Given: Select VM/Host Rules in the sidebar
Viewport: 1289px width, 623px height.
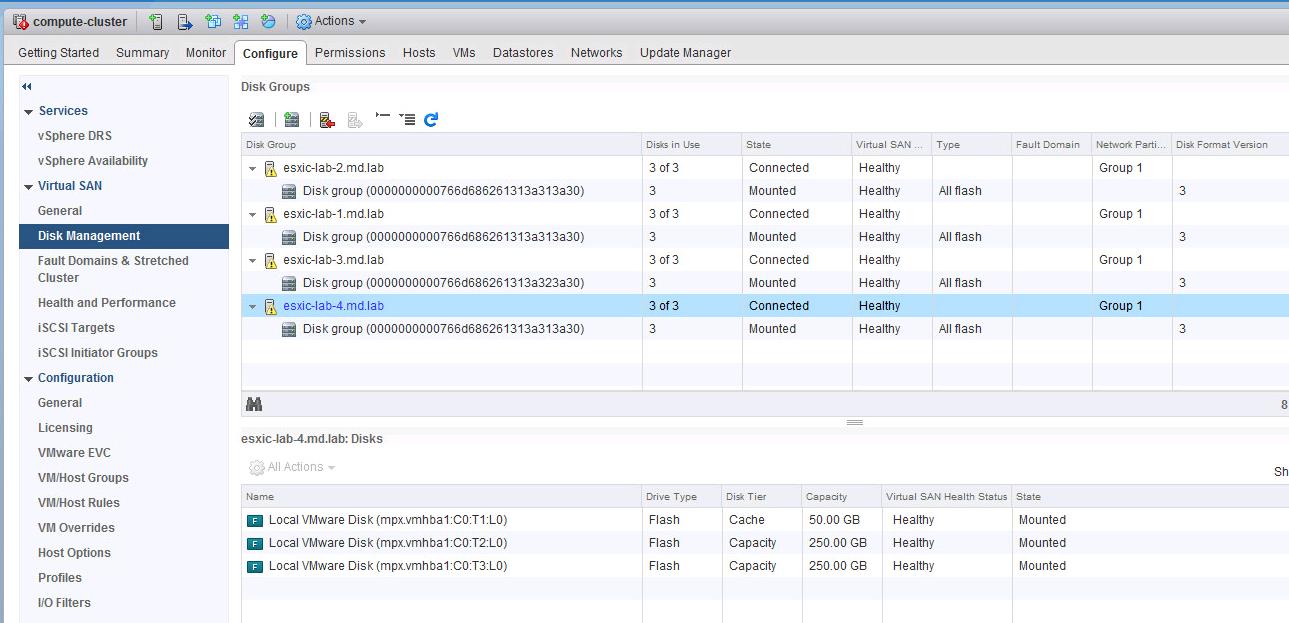Looking at the screenshot, I should point(79,503).
